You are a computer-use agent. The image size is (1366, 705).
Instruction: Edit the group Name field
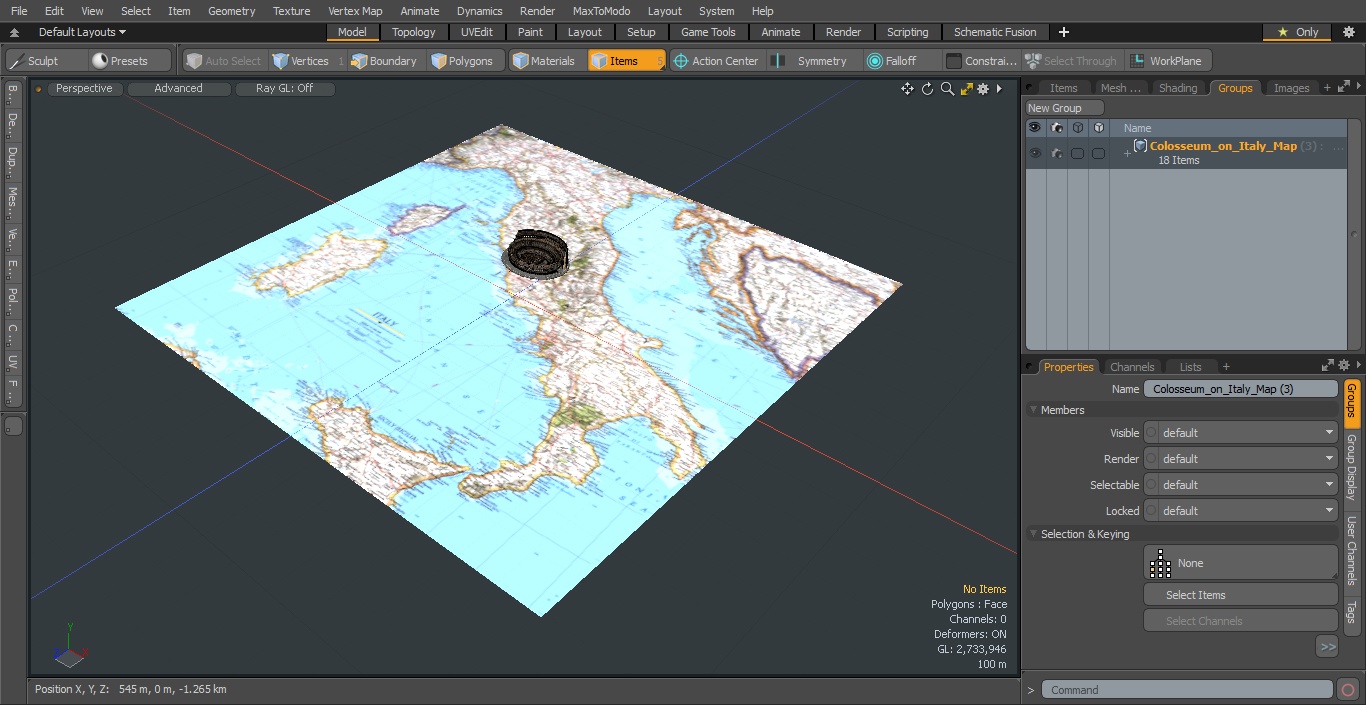[1241, 389]
